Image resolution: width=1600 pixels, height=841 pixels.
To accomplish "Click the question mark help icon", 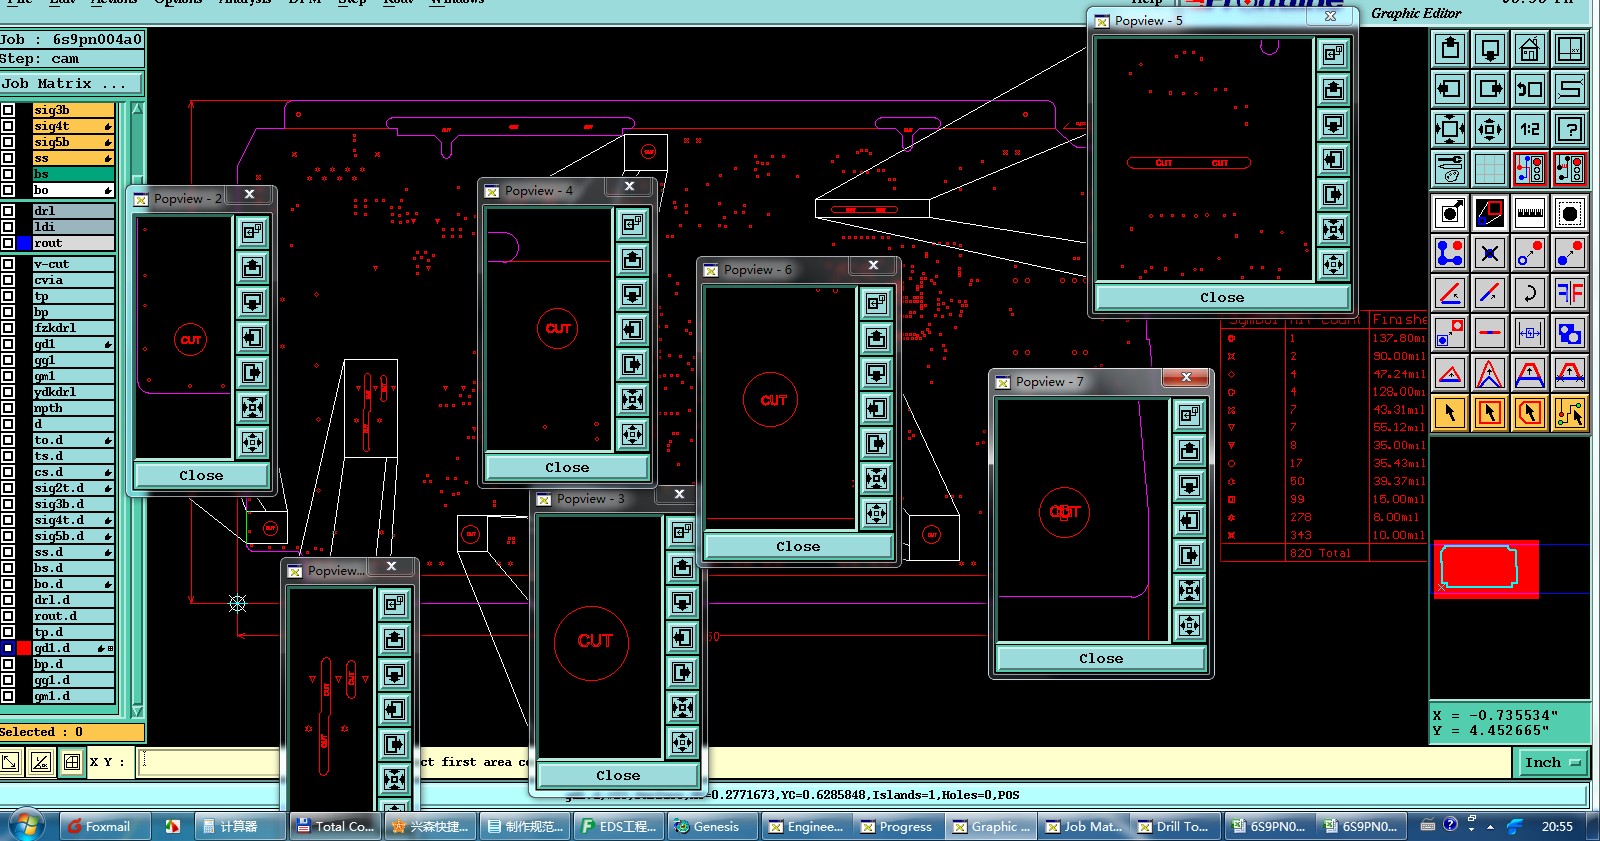I will pyautogui.click(x=1570, y=129).
